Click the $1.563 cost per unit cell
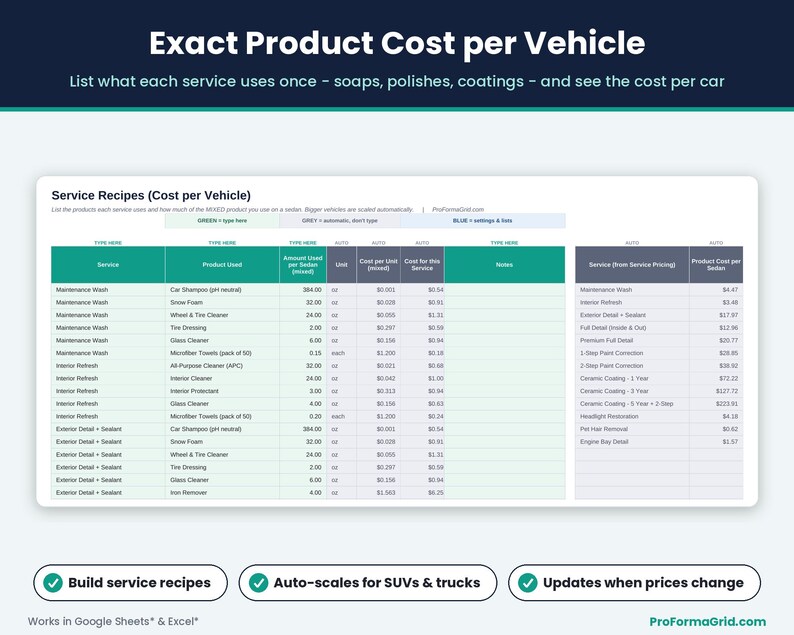 coord(378,493)
